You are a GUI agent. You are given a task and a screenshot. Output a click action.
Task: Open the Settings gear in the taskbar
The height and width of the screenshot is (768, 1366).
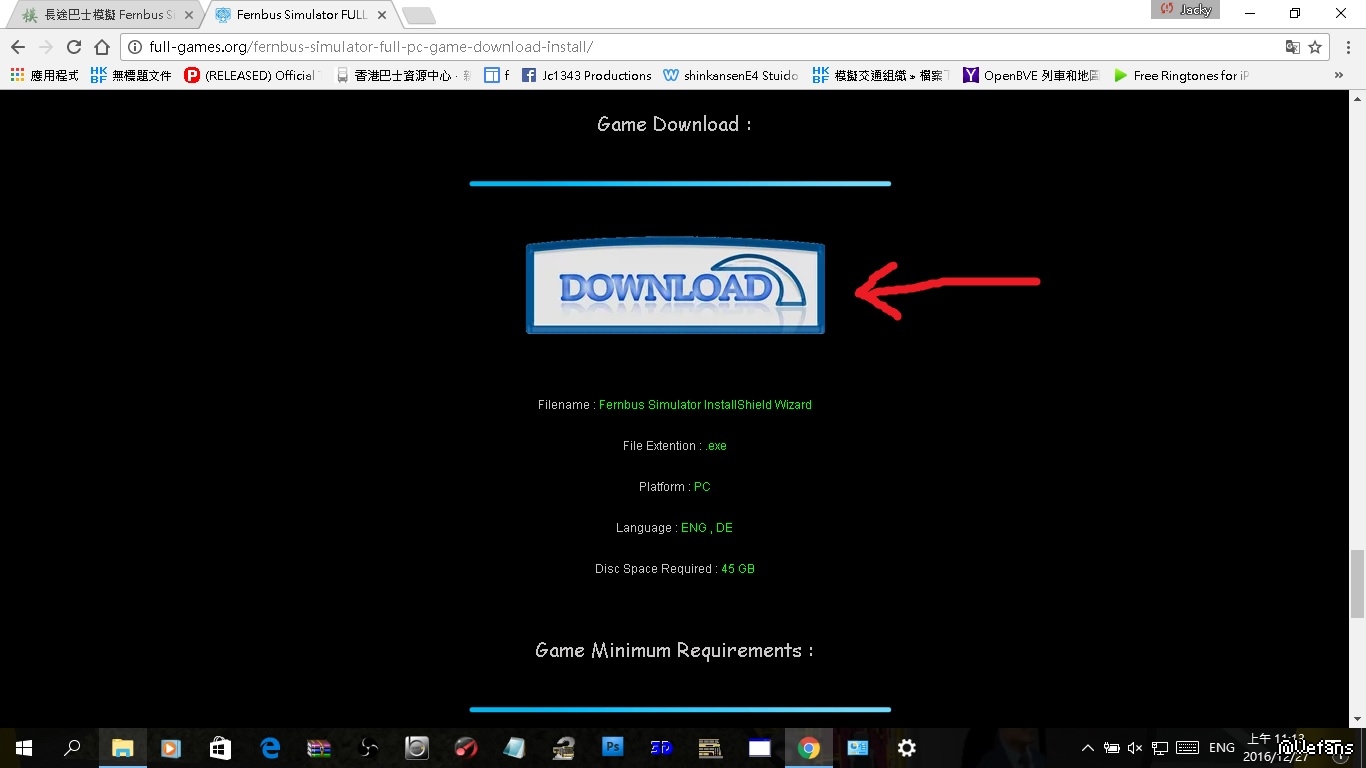907,747
